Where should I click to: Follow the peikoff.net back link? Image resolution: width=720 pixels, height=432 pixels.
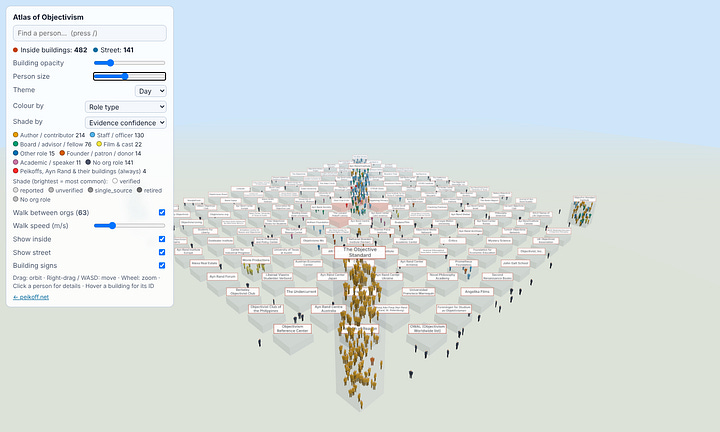click(31, 297)
